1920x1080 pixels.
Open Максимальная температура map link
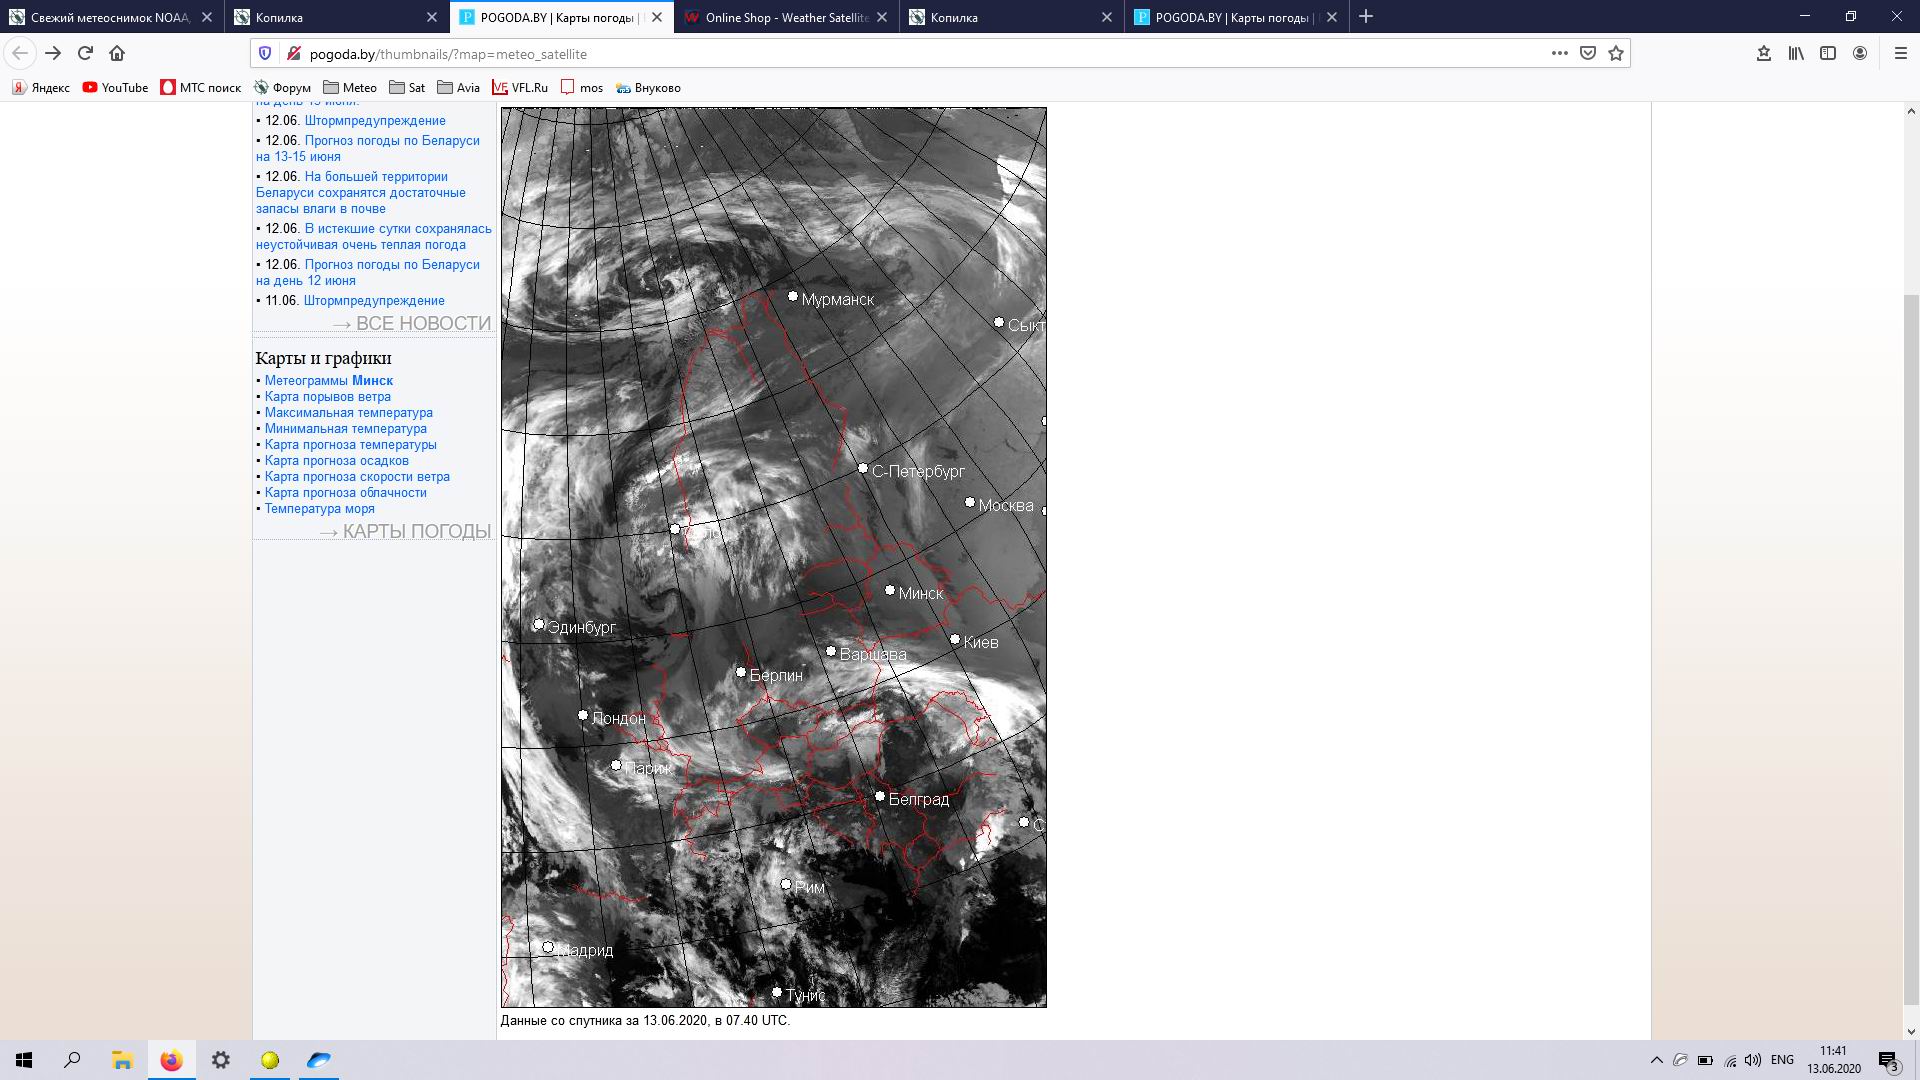pyautogui.click(x=349, y=413)
